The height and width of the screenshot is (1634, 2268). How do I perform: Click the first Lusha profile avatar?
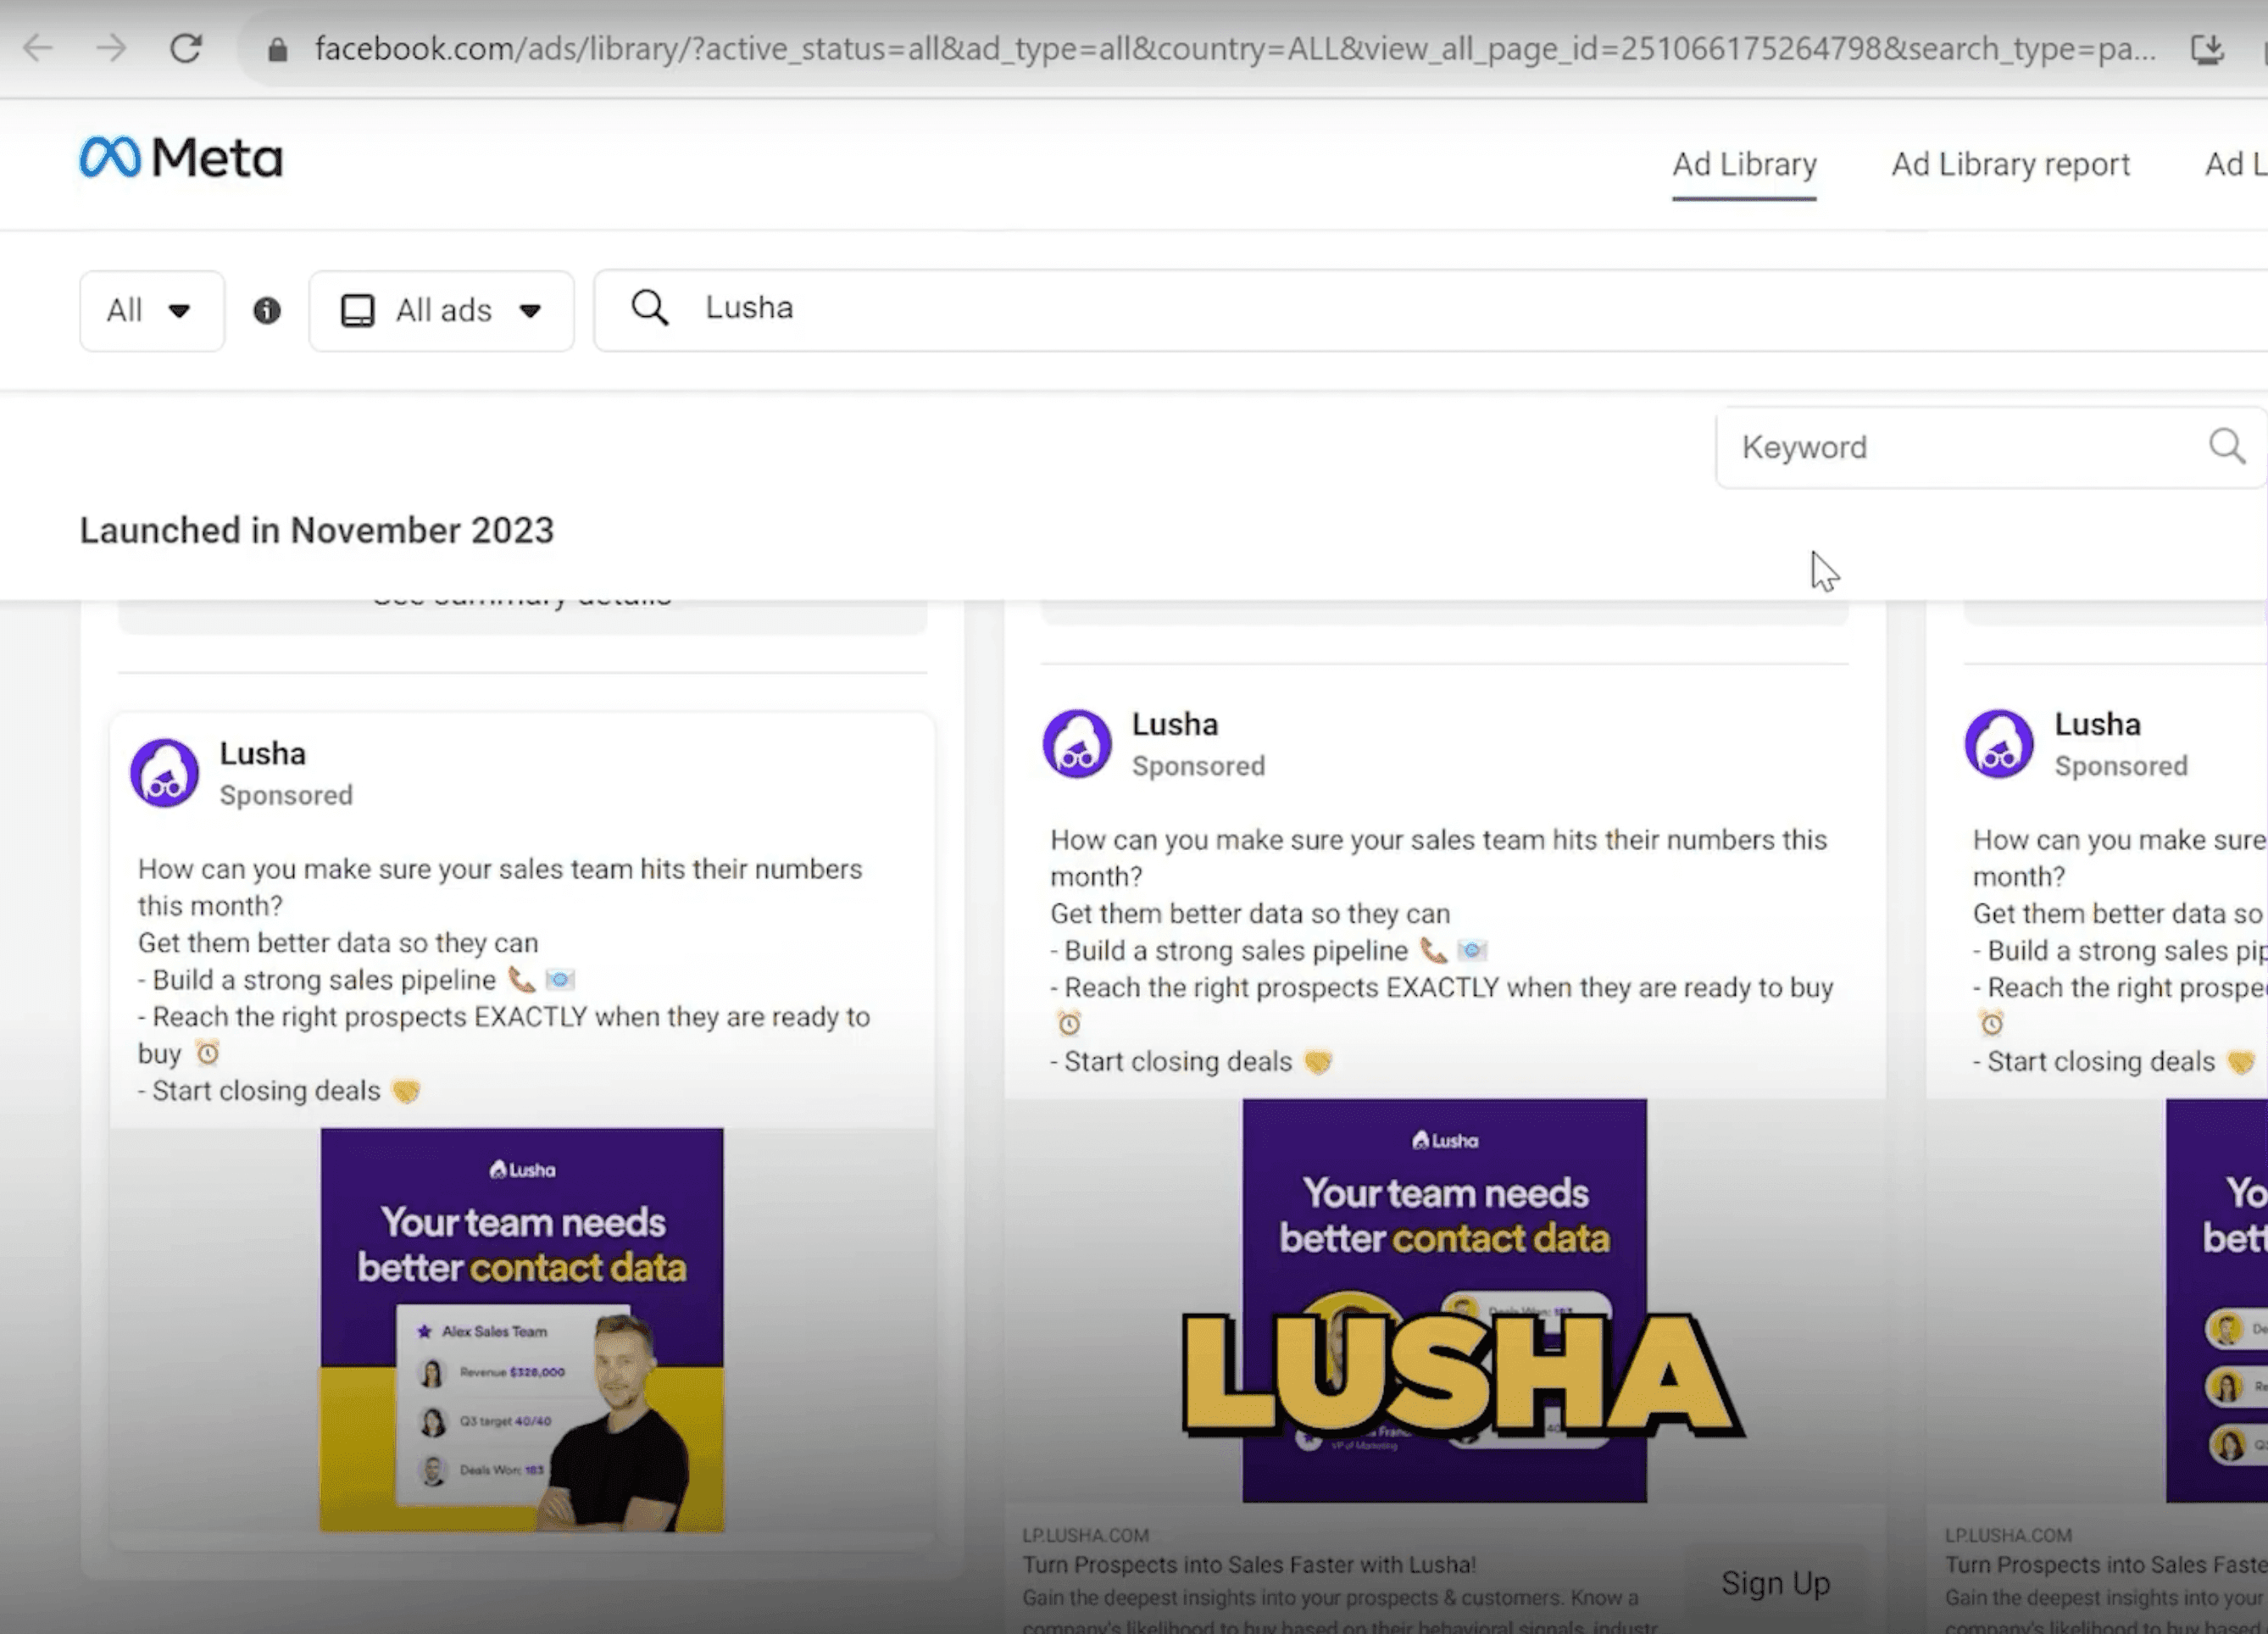pyautogui.click(x=165, y=773)
